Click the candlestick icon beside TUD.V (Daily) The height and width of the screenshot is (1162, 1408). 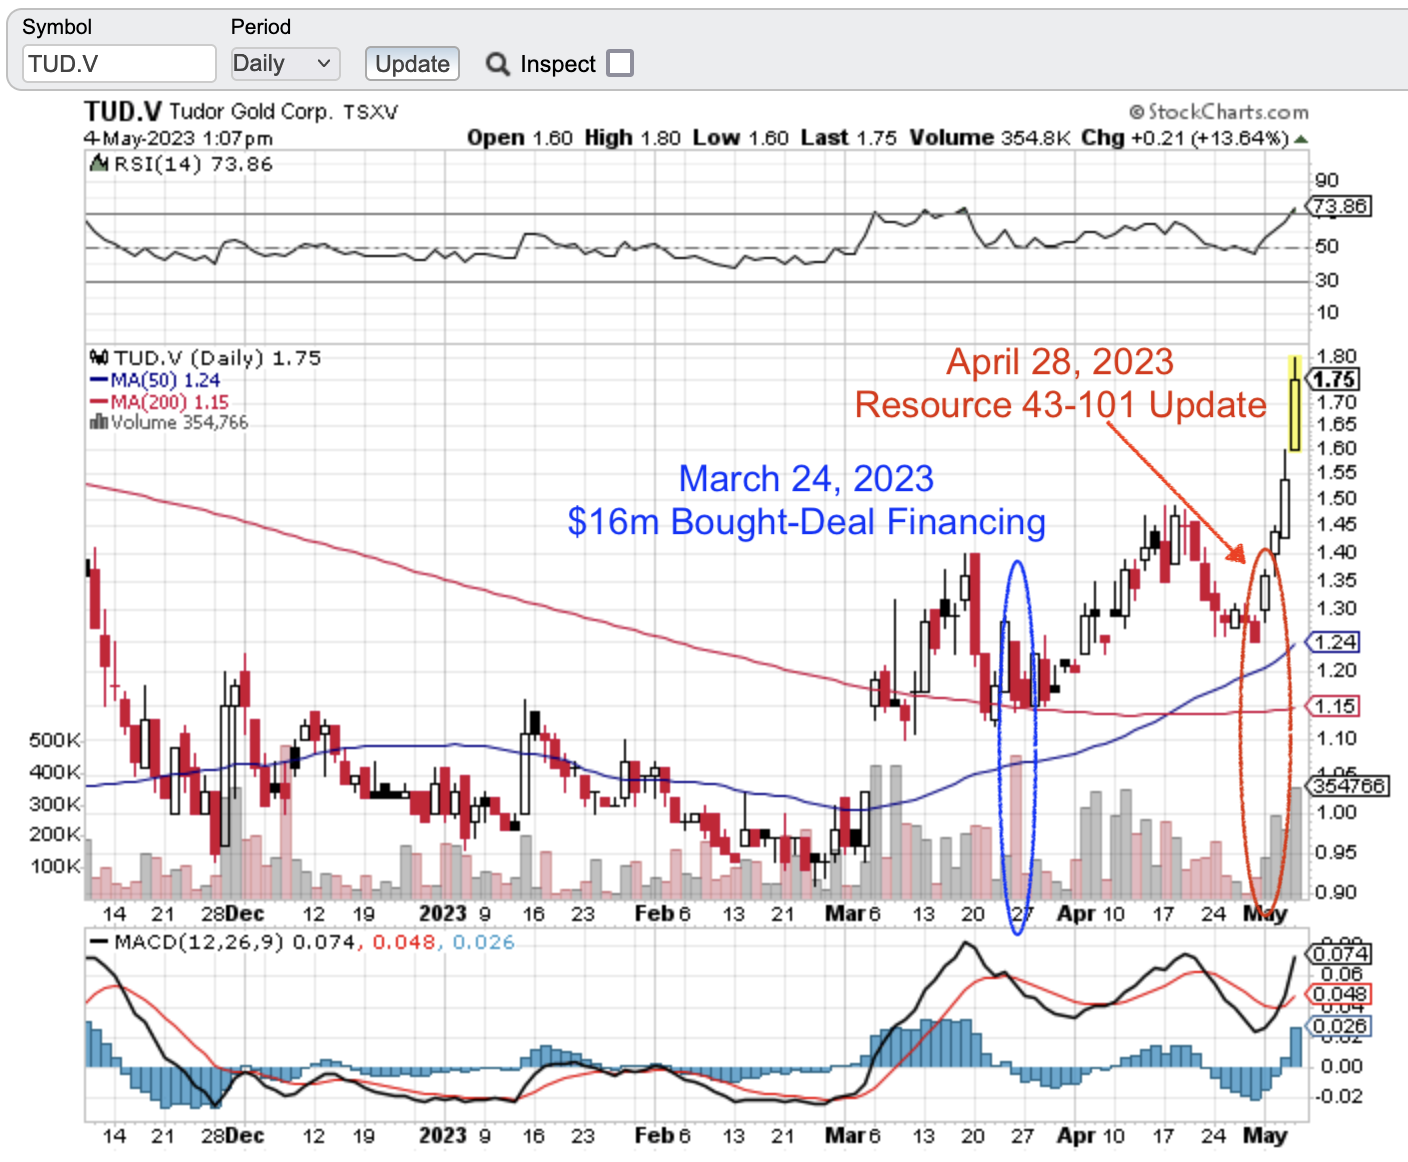(98, 357)
